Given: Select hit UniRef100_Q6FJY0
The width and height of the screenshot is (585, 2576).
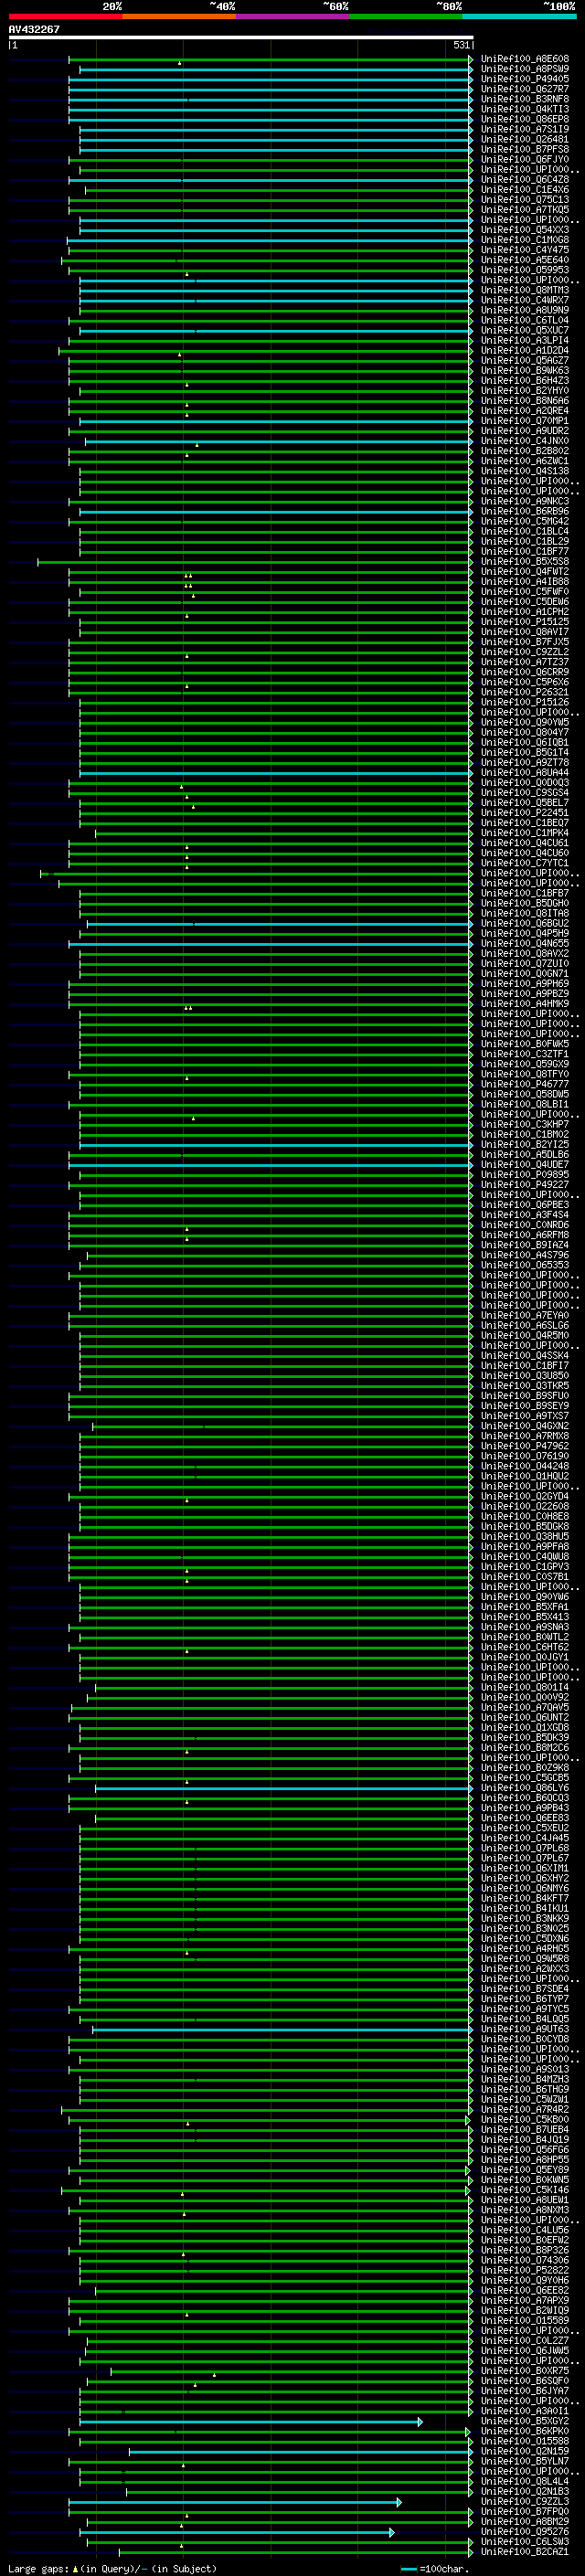Looking at the screenshot, I should [x=524, y=159].
